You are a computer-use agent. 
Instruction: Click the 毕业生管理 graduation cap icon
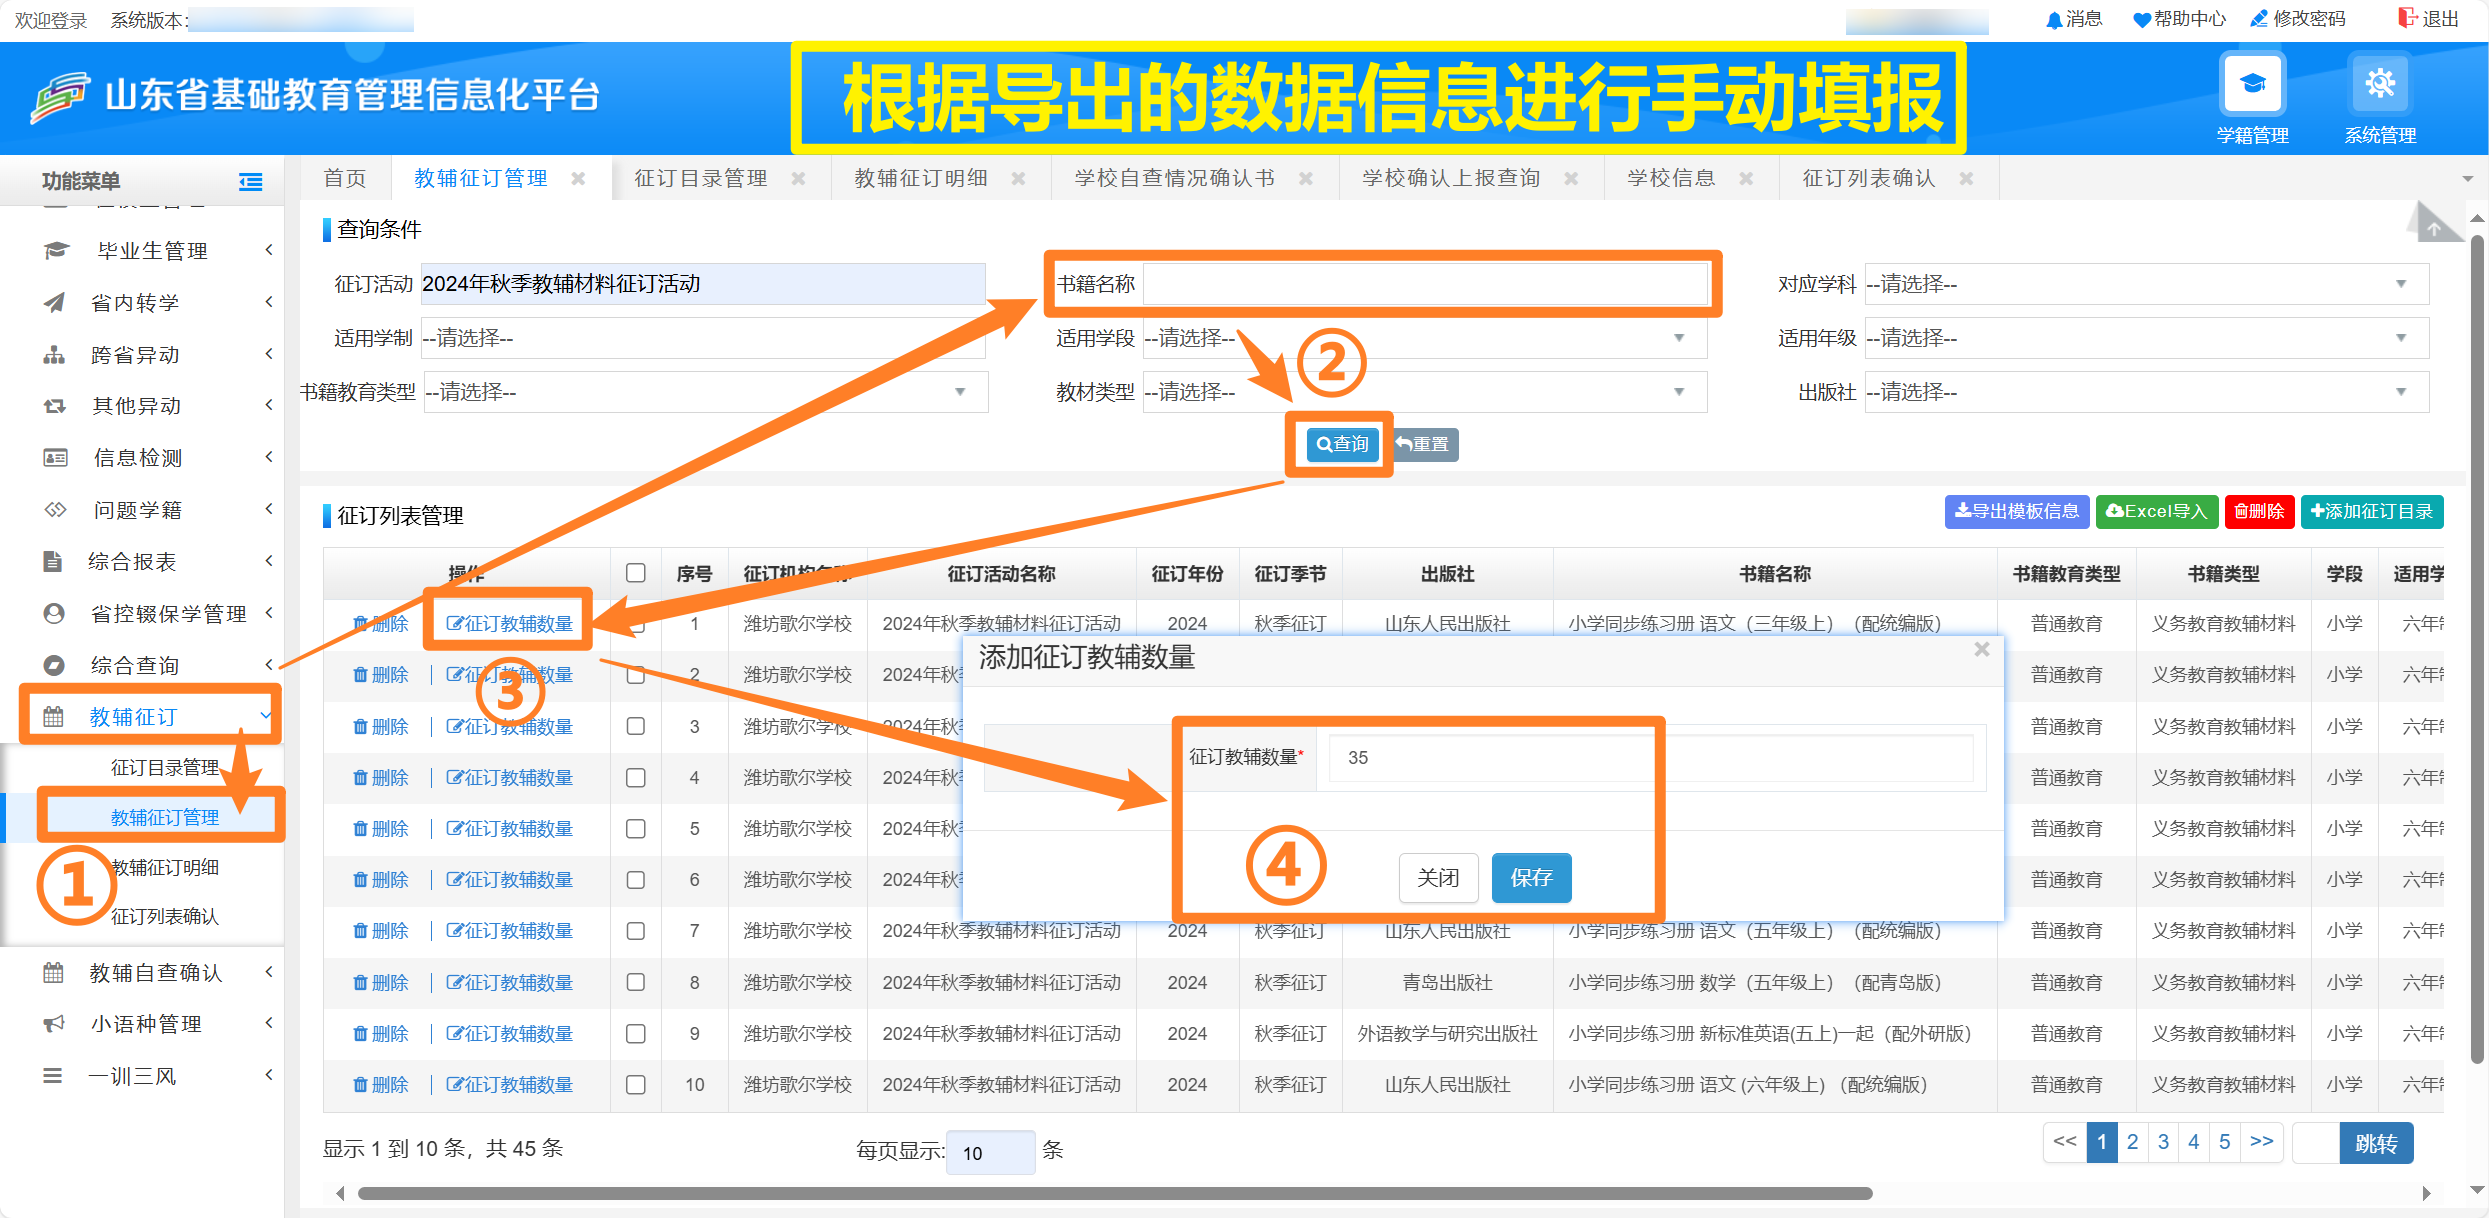pyautogui.click(x=56, y=250)
